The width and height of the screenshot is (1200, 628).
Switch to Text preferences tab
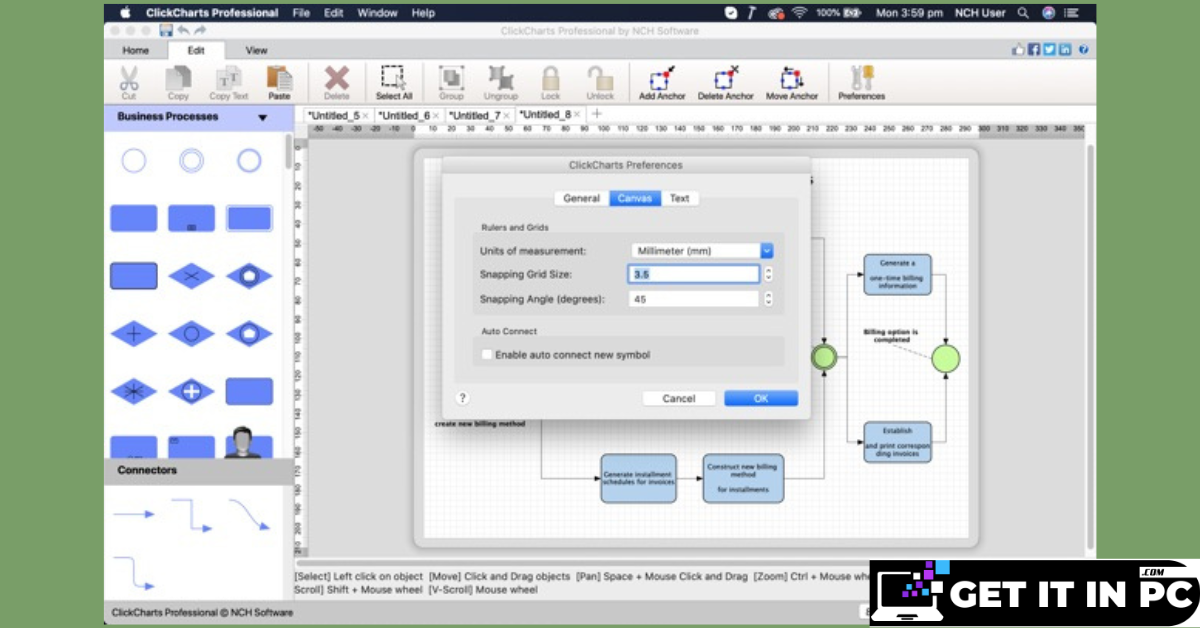(680, 198)
